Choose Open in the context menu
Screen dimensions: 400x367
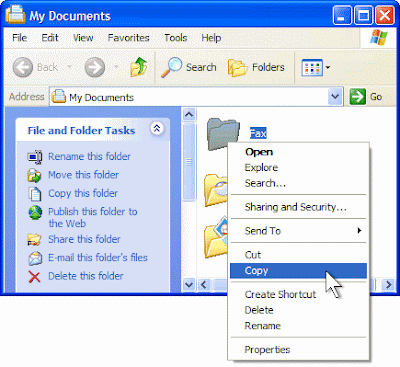[299, 152]
